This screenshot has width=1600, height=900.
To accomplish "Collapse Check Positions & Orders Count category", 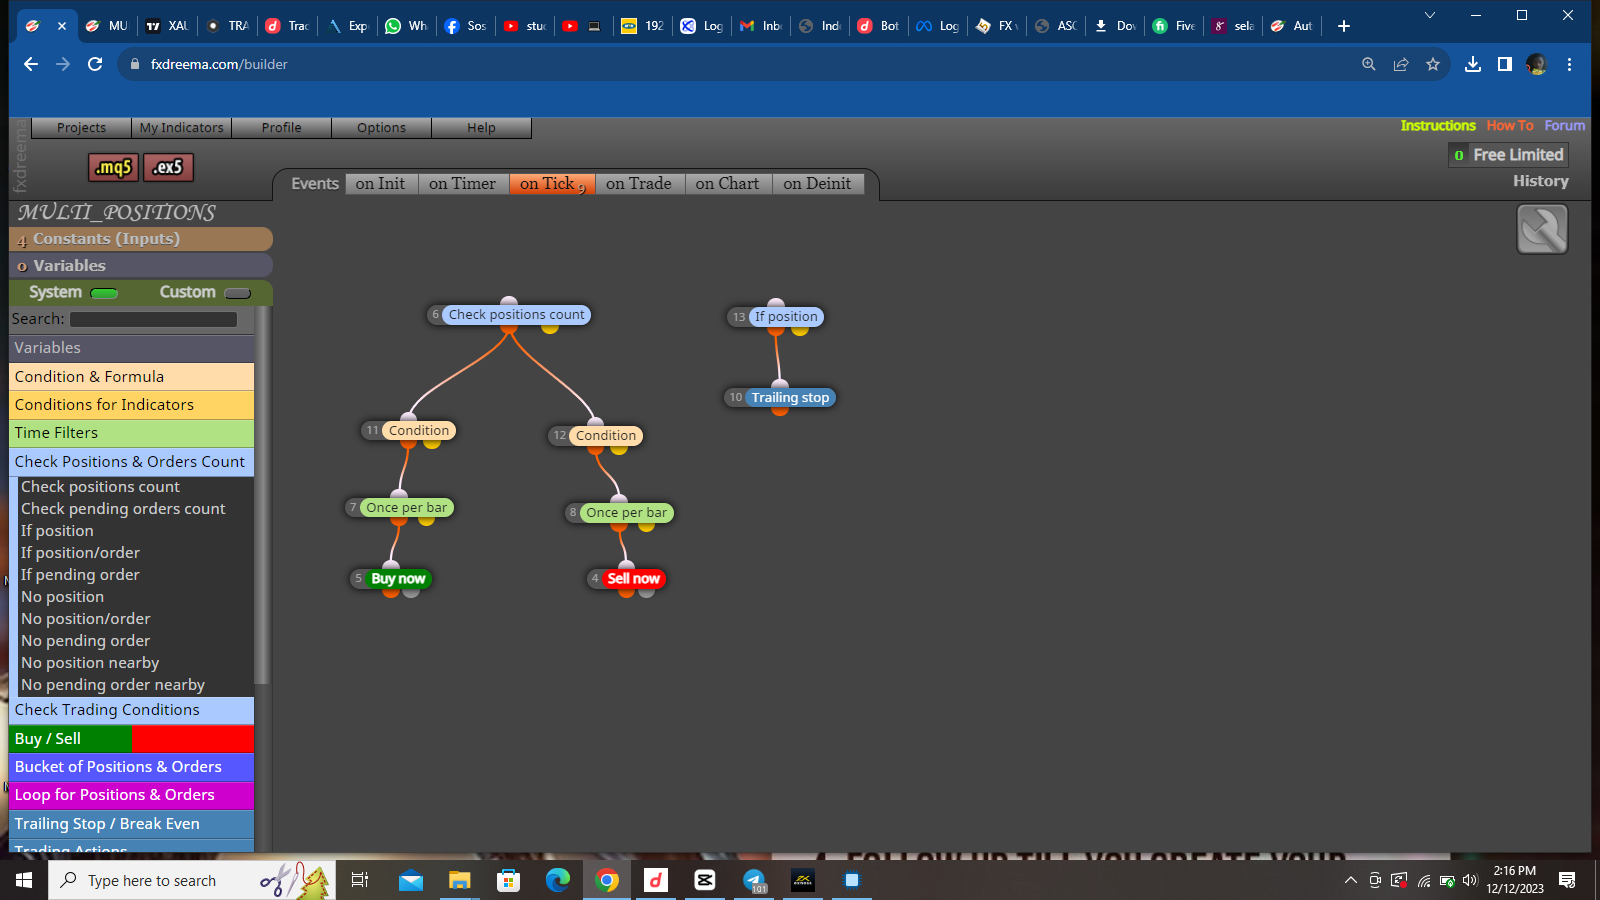I will 131,461.
